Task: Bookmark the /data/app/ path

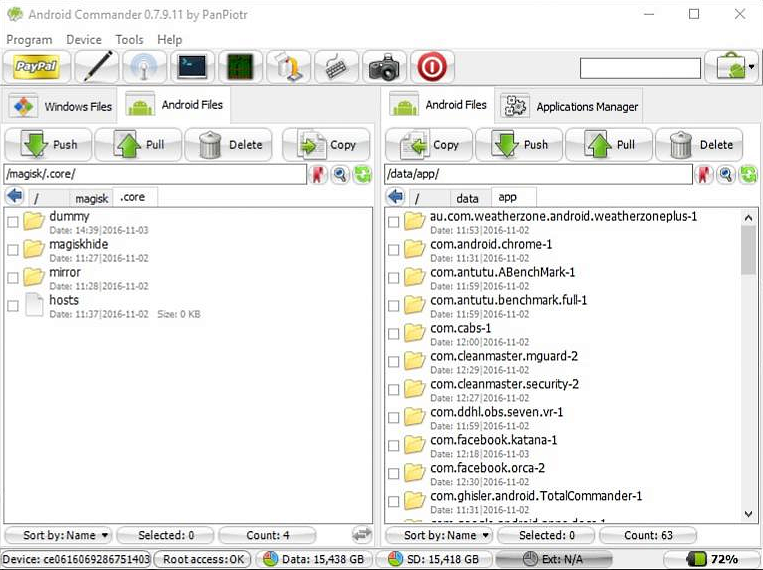Action: tap(704, 174)
